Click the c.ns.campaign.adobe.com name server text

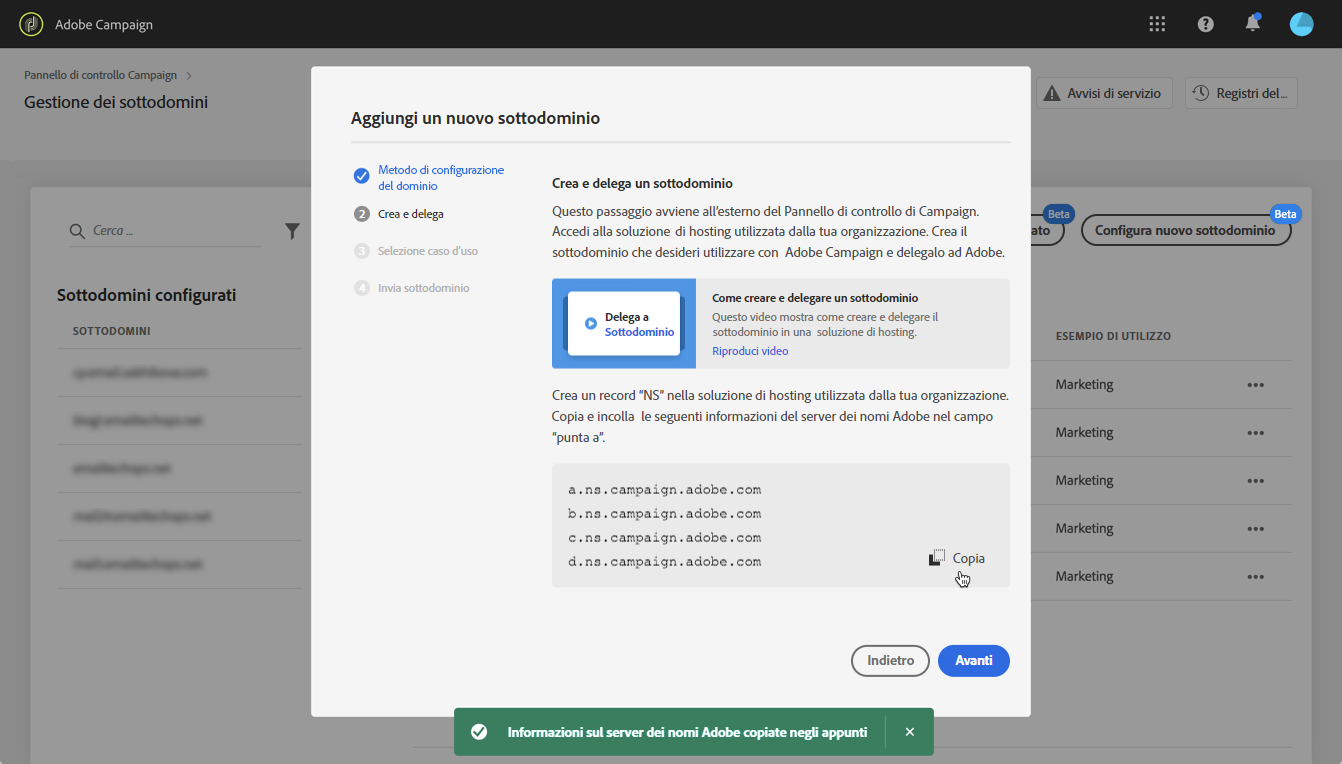(665, 538)
